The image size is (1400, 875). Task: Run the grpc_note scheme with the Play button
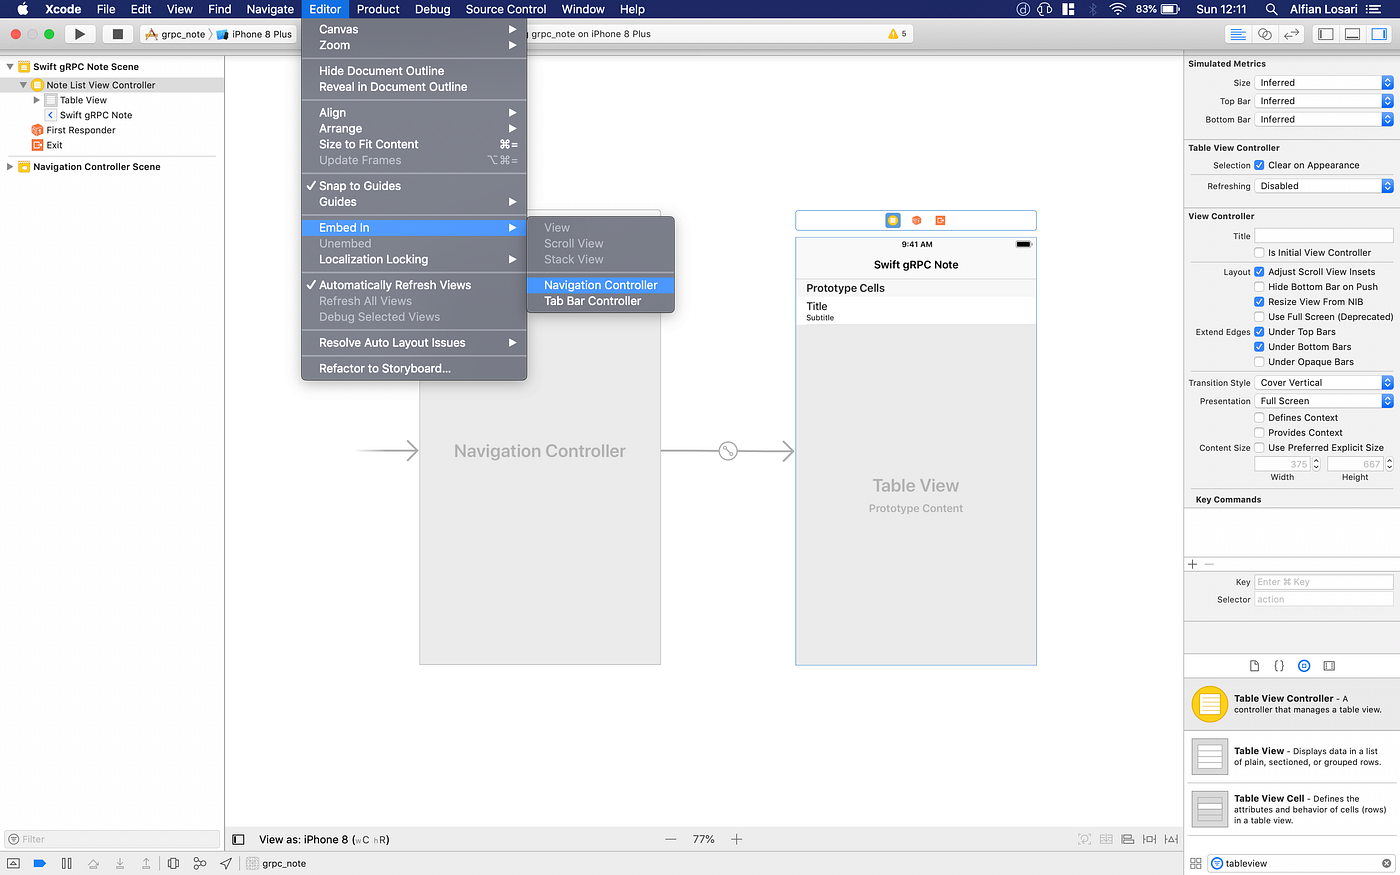79,33
